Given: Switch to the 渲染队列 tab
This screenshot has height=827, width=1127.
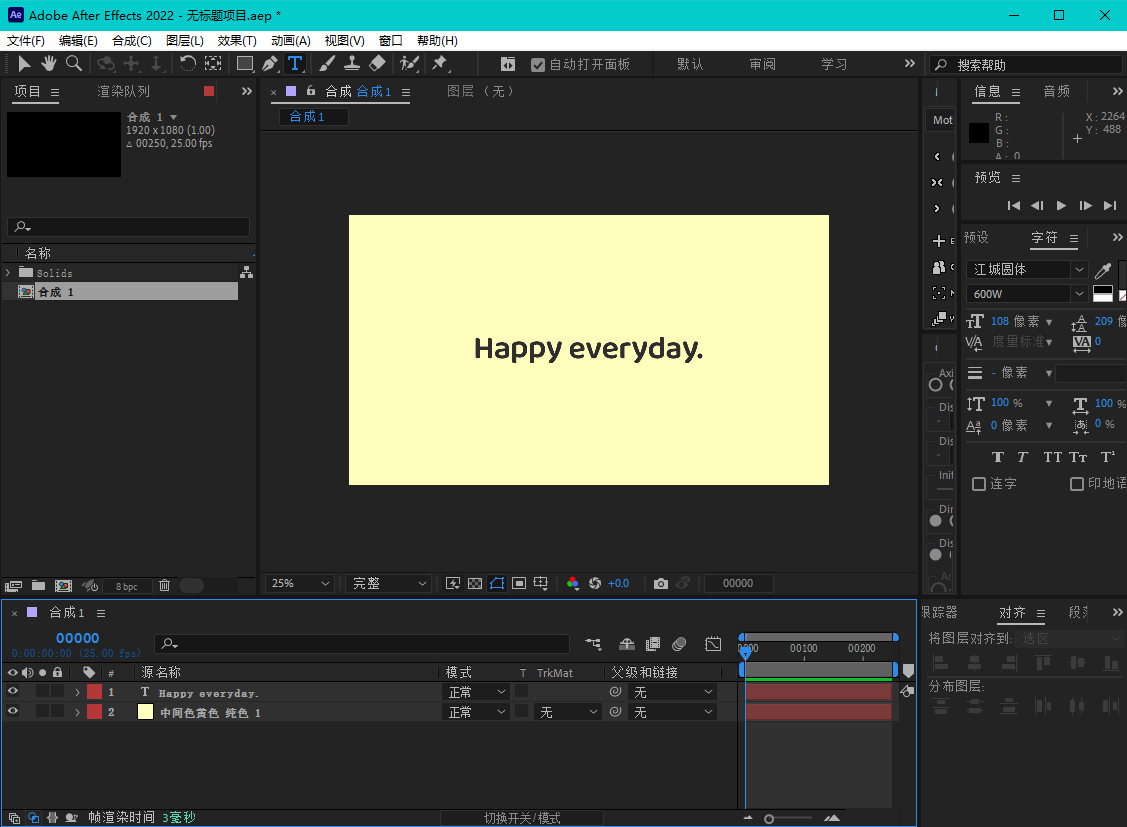Looking at the screenshot, I should [x=123, y=91].
